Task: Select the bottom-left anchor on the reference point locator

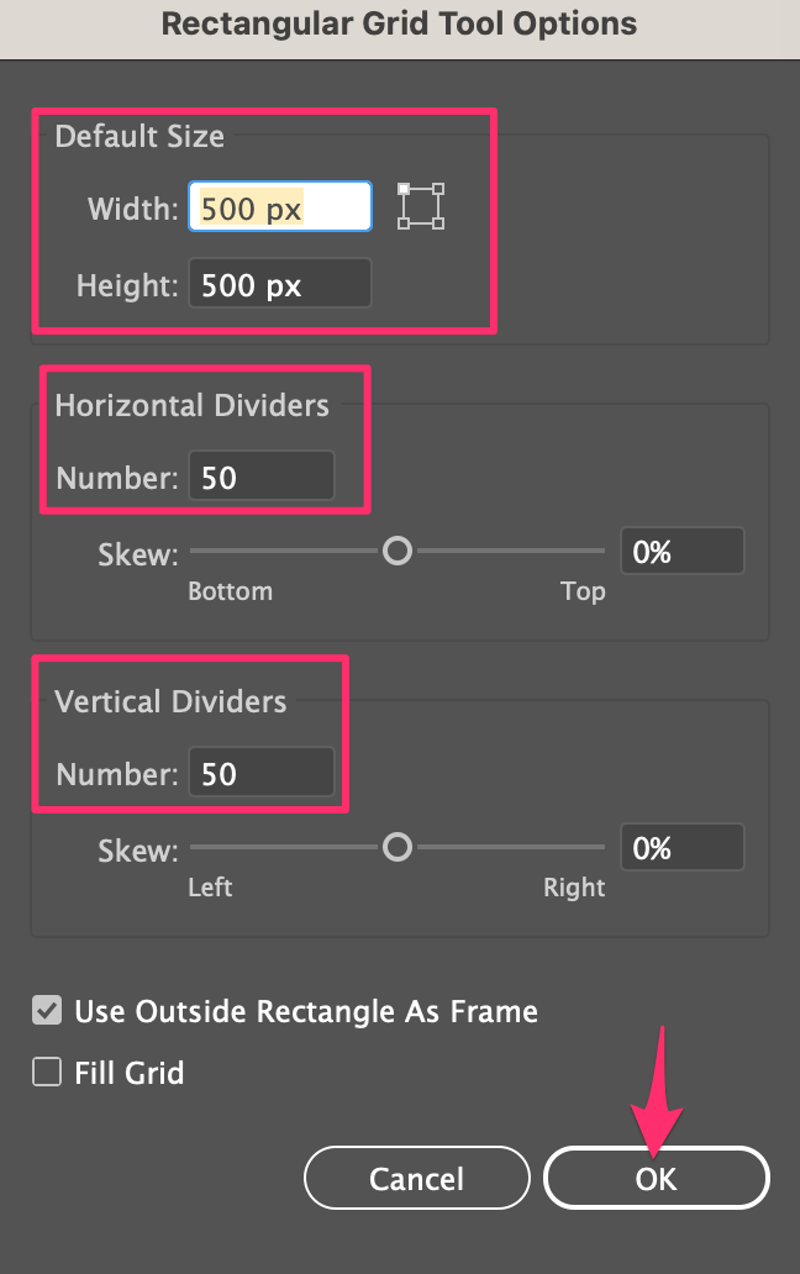Action: click(x=403, y=223)
